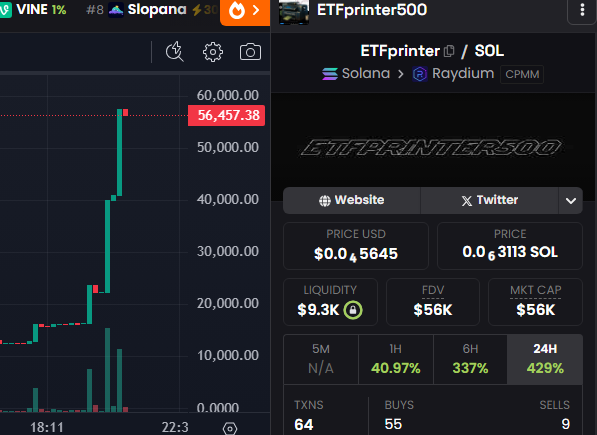
Task: Click the MKT CAP $56K box
Action: [535, 302]
